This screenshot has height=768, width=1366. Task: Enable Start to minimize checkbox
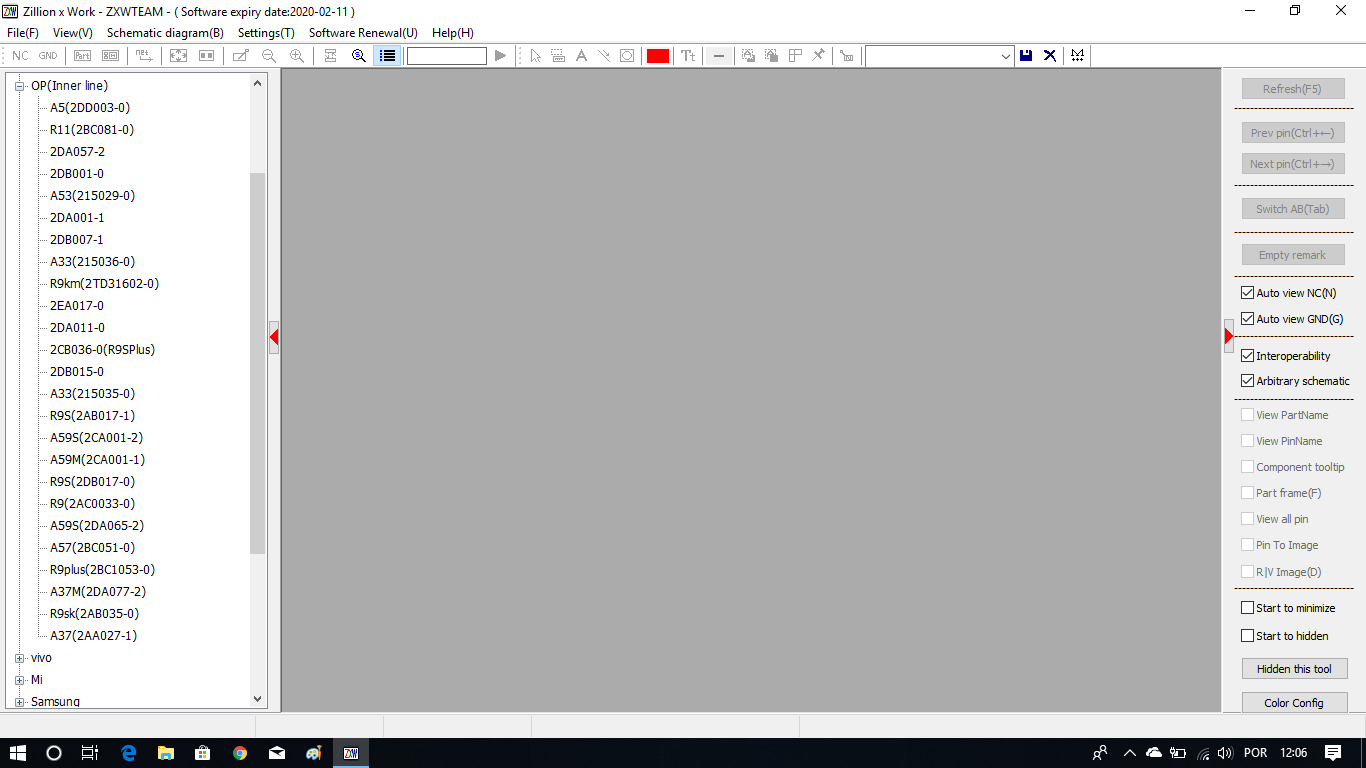click(1247, 608)
